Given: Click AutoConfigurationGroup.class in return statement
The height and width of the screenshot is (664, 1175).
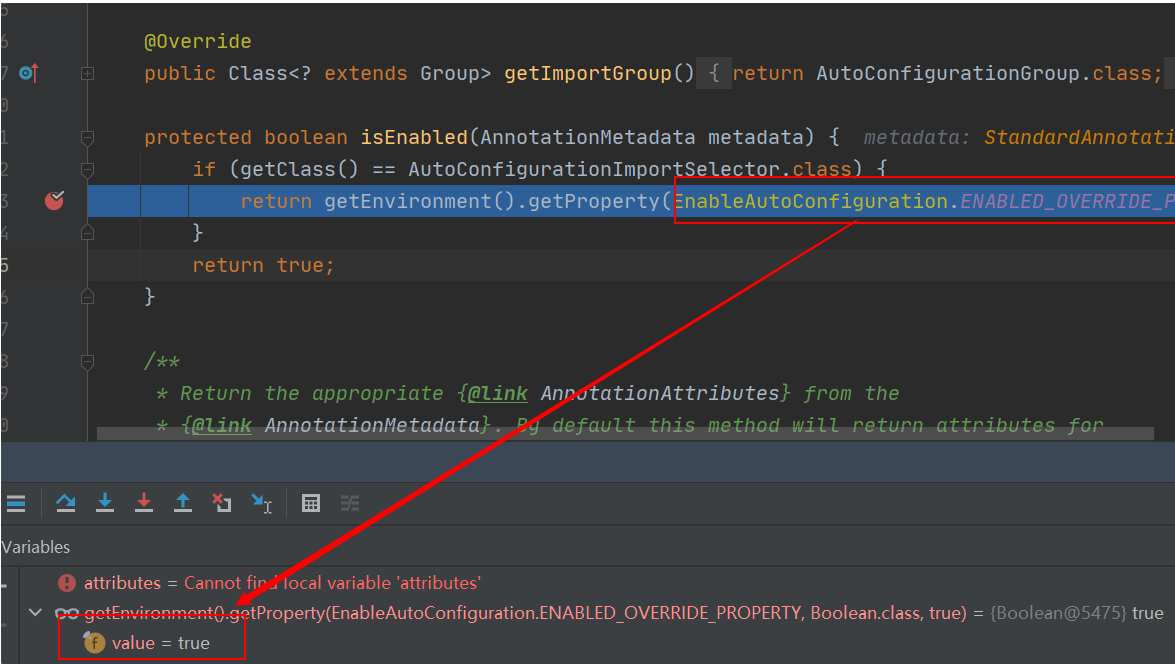Looking at the screenshot, I should 983,73.
